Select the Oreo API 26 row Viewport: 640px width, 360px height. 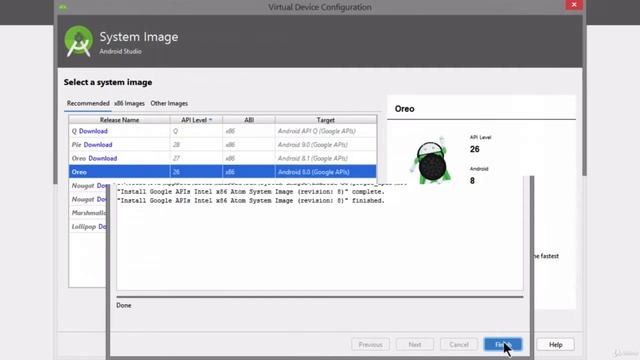point(222,172)
